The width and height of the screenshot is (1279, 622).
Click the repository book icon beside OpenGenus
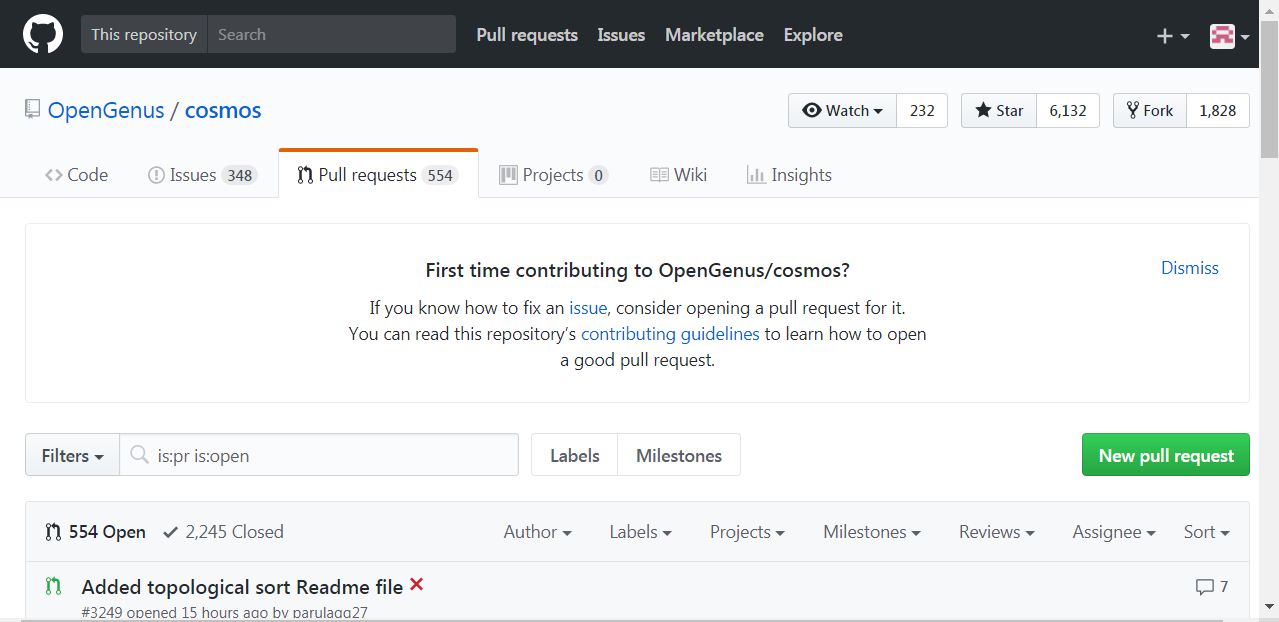click(x=33, y=109)
